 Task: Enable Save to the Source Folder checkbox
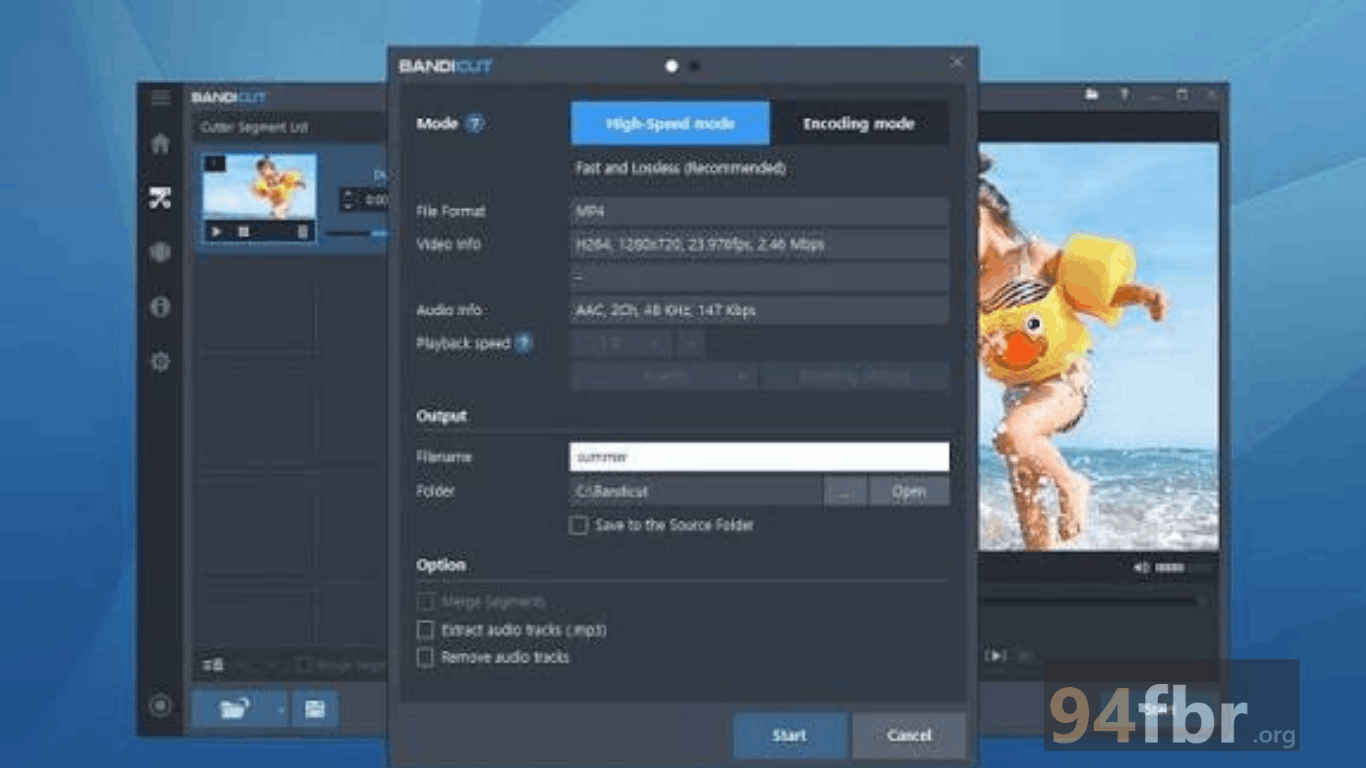tap(578, 525)
